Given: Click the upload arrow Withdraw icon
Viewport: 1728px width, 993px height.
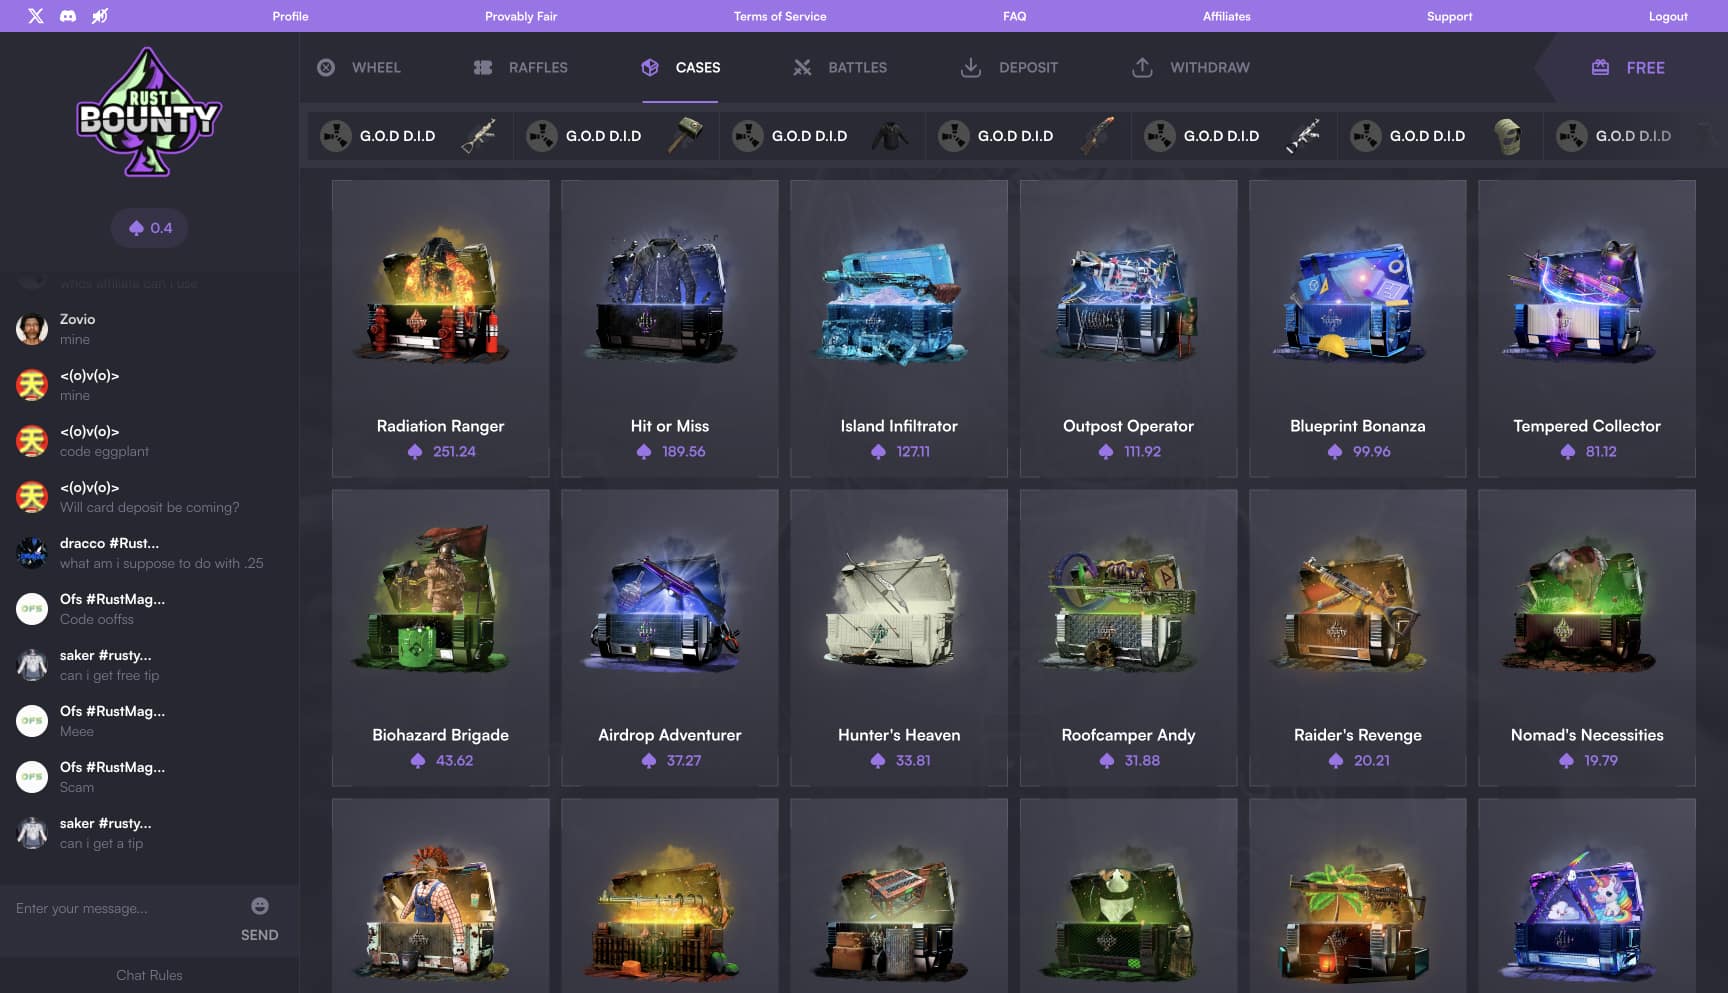Looking at the screenshot, I should tap(1142, 67).
